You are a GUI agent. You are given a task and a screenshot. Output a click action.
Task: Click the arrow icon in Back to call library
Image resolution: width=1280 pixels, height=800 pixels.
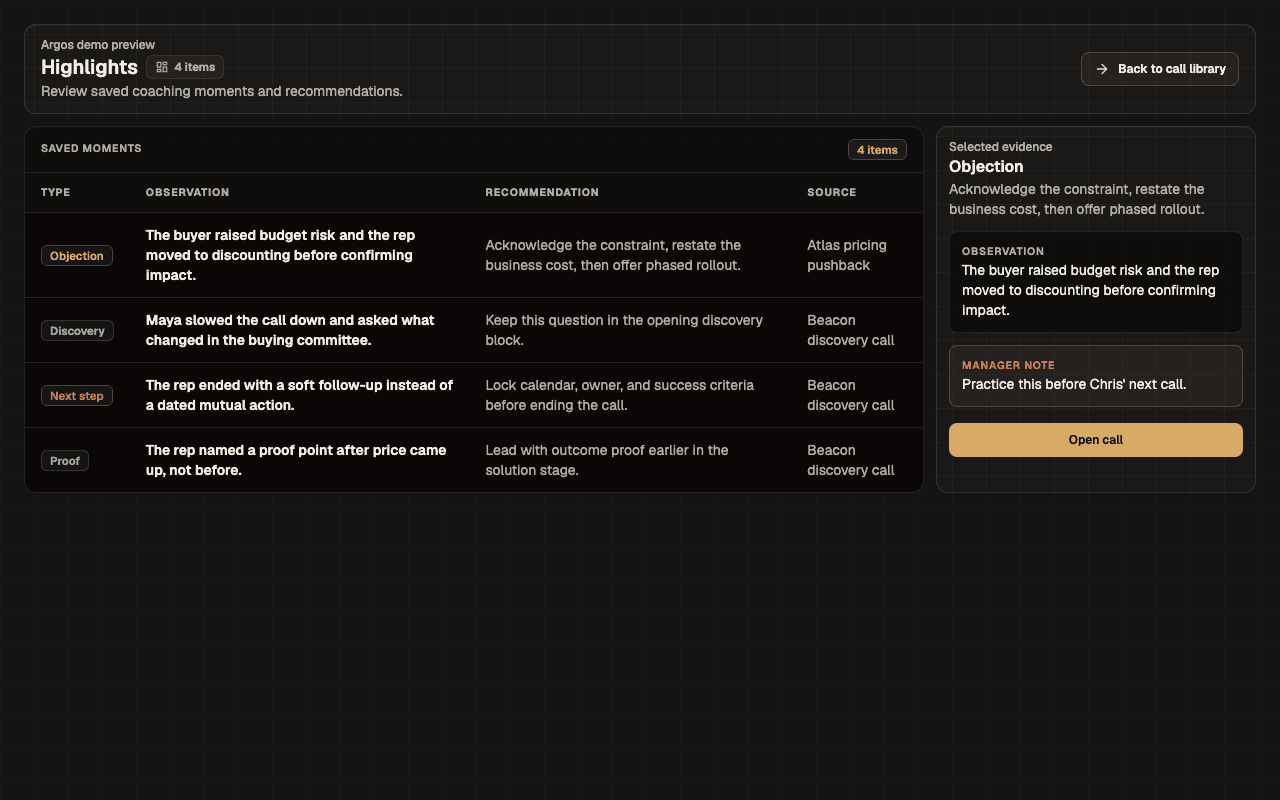[x=1102, y=69]
